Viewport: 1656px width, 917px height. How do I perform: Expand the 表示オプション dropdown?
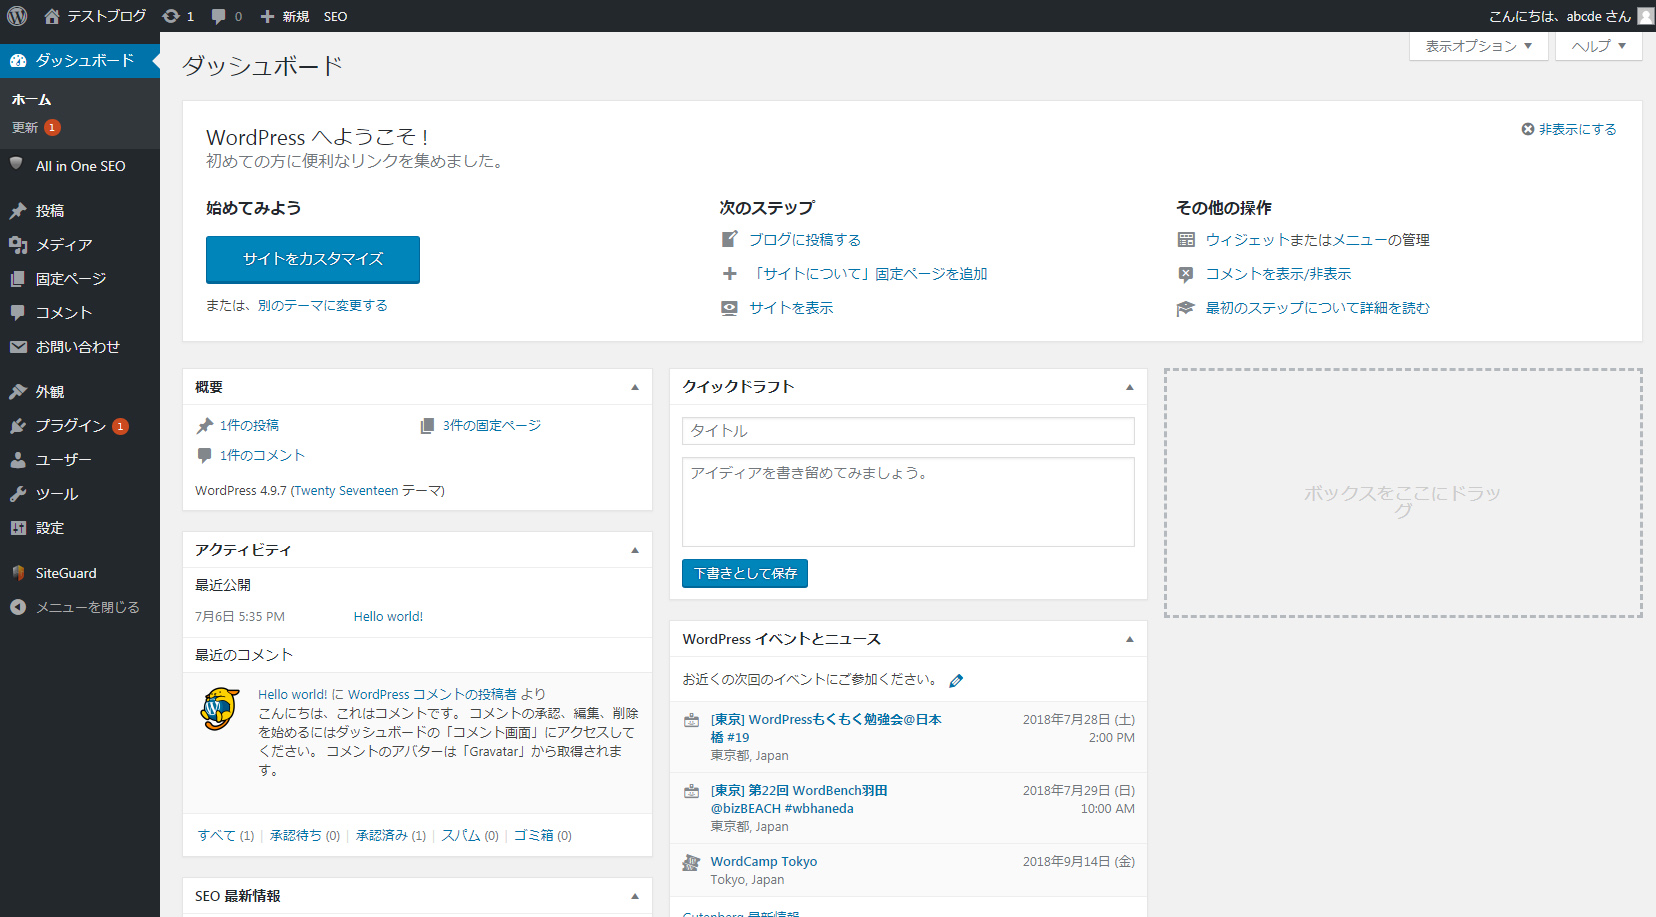coord(1478,46)
